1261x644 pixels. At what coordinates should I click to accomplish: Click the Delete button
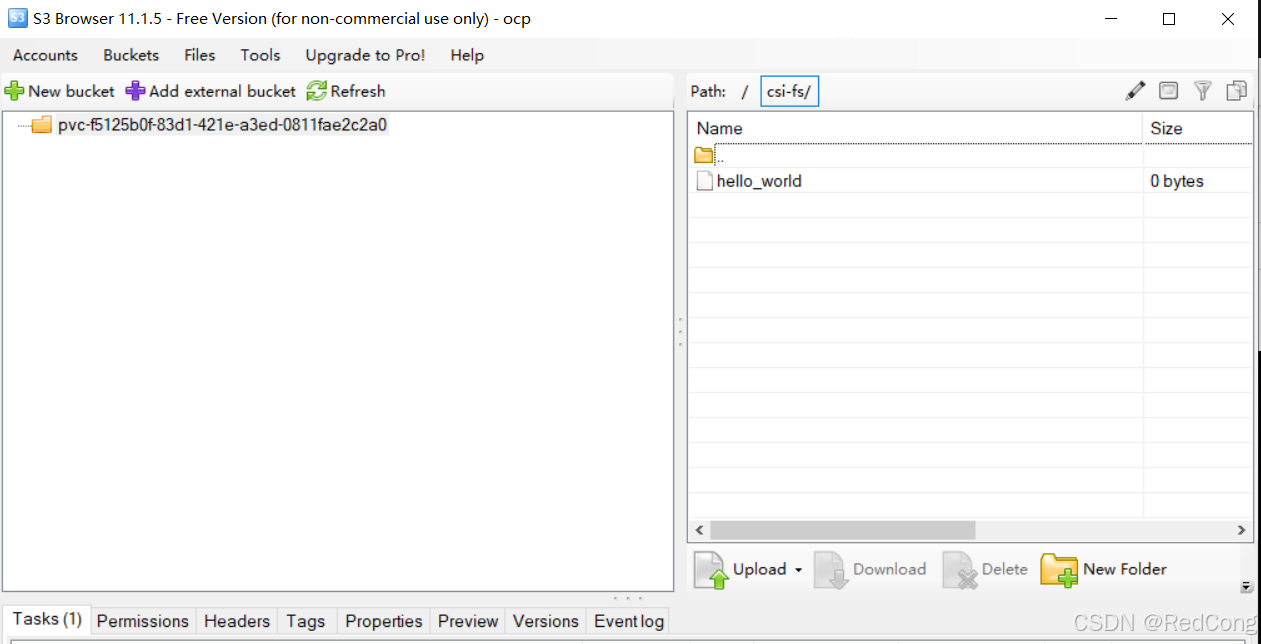point(985,569)
